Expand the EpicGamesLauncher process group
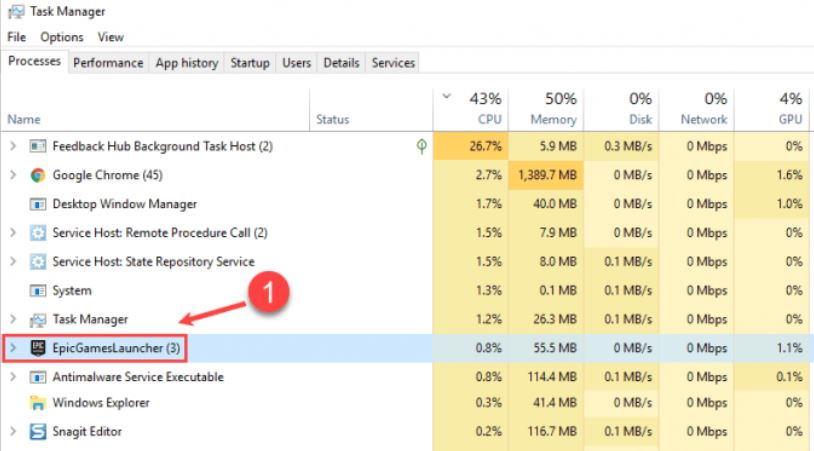Image resolution: width=814 pixels, height=451 pixels. click(x=13, y=348)
